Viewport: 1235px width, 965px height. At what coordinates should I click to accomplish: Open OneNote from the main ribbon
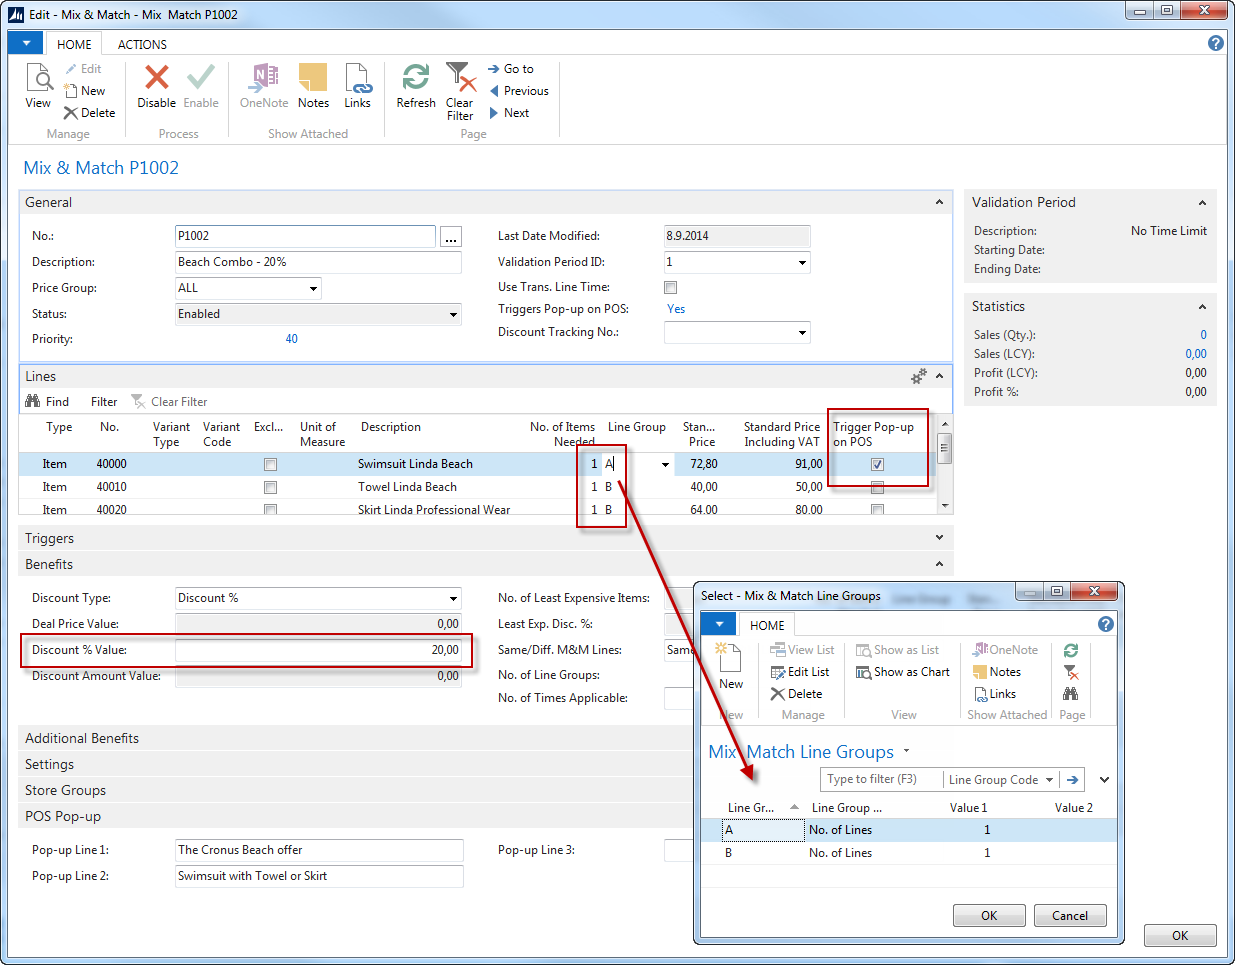coord(264,78)
